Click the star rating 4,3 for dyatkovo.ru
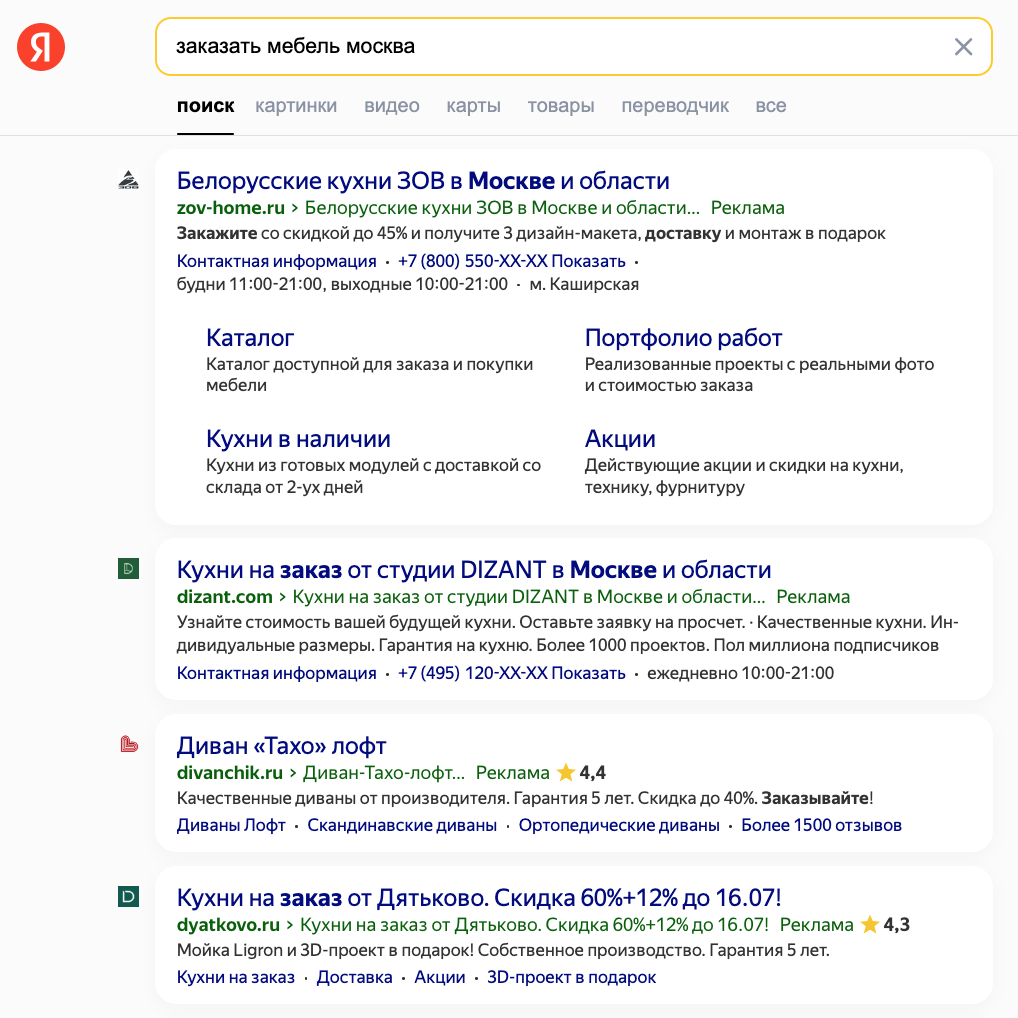 [x=885, y=925]
